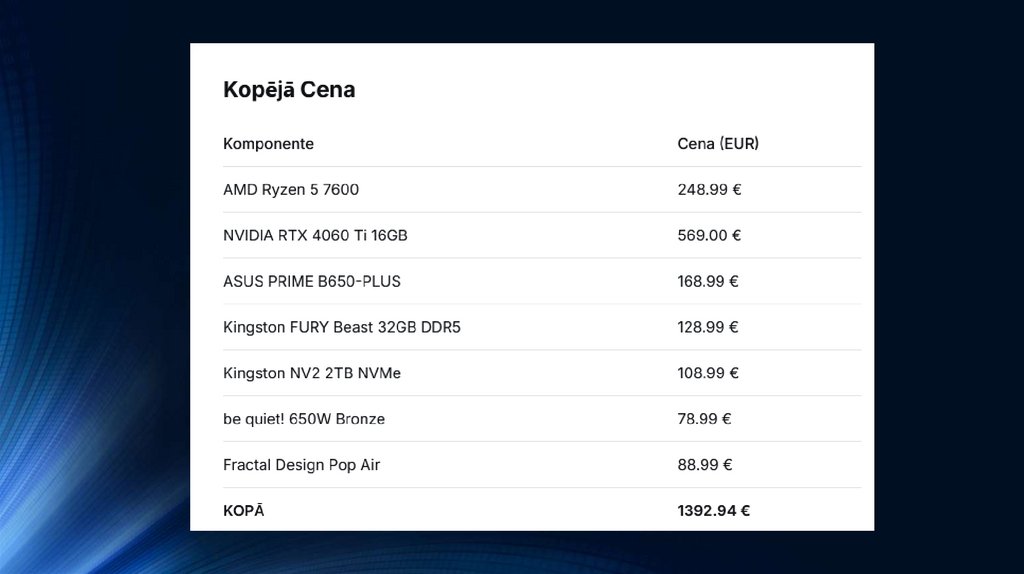Image resolution: width=1024 pixels, height=574 pixels.
Task: Select NVIDIA RTX 4060 Ti 16GB
Action: click(315, 236)
